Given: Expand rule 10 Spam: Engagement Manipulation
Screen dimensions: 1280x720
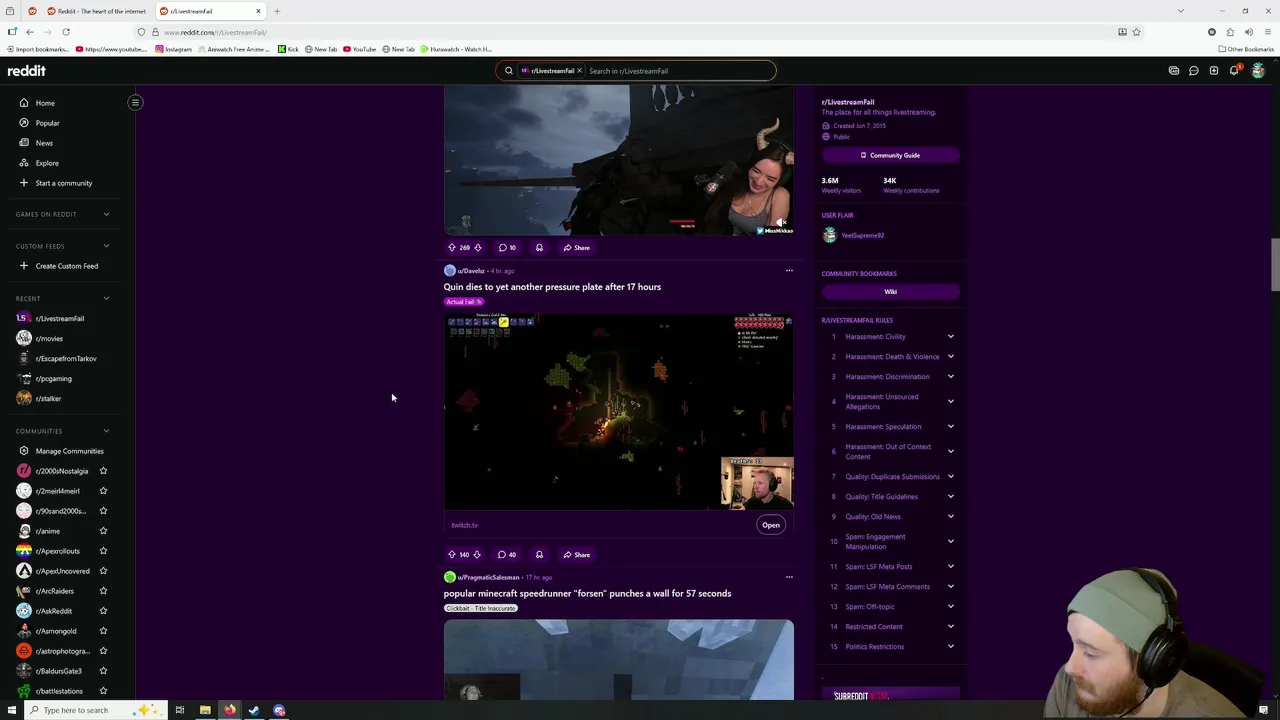Looking at the screenshot, I should tap(950, 541).
